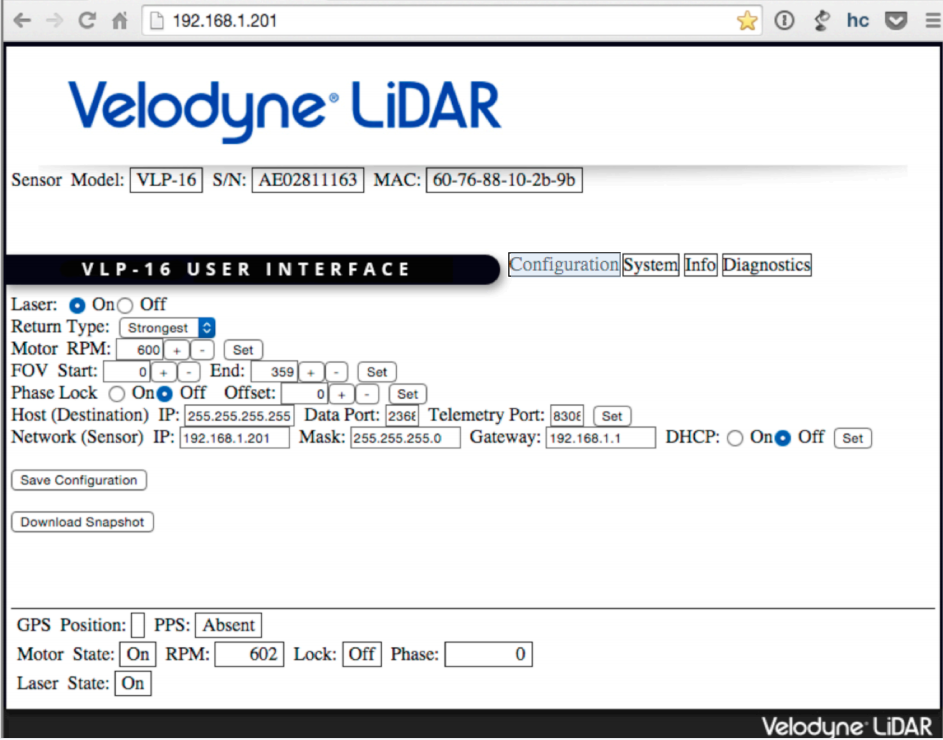Click the page icon in address bar
Image resolution: width=943 pixels, height=740 pixels.
coord(157,21)
